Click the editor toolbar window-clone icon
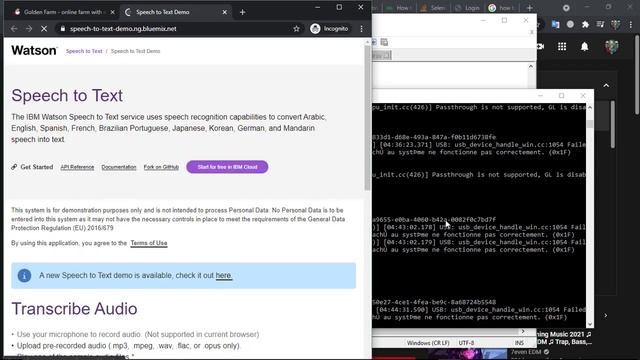 pos(384,42)
